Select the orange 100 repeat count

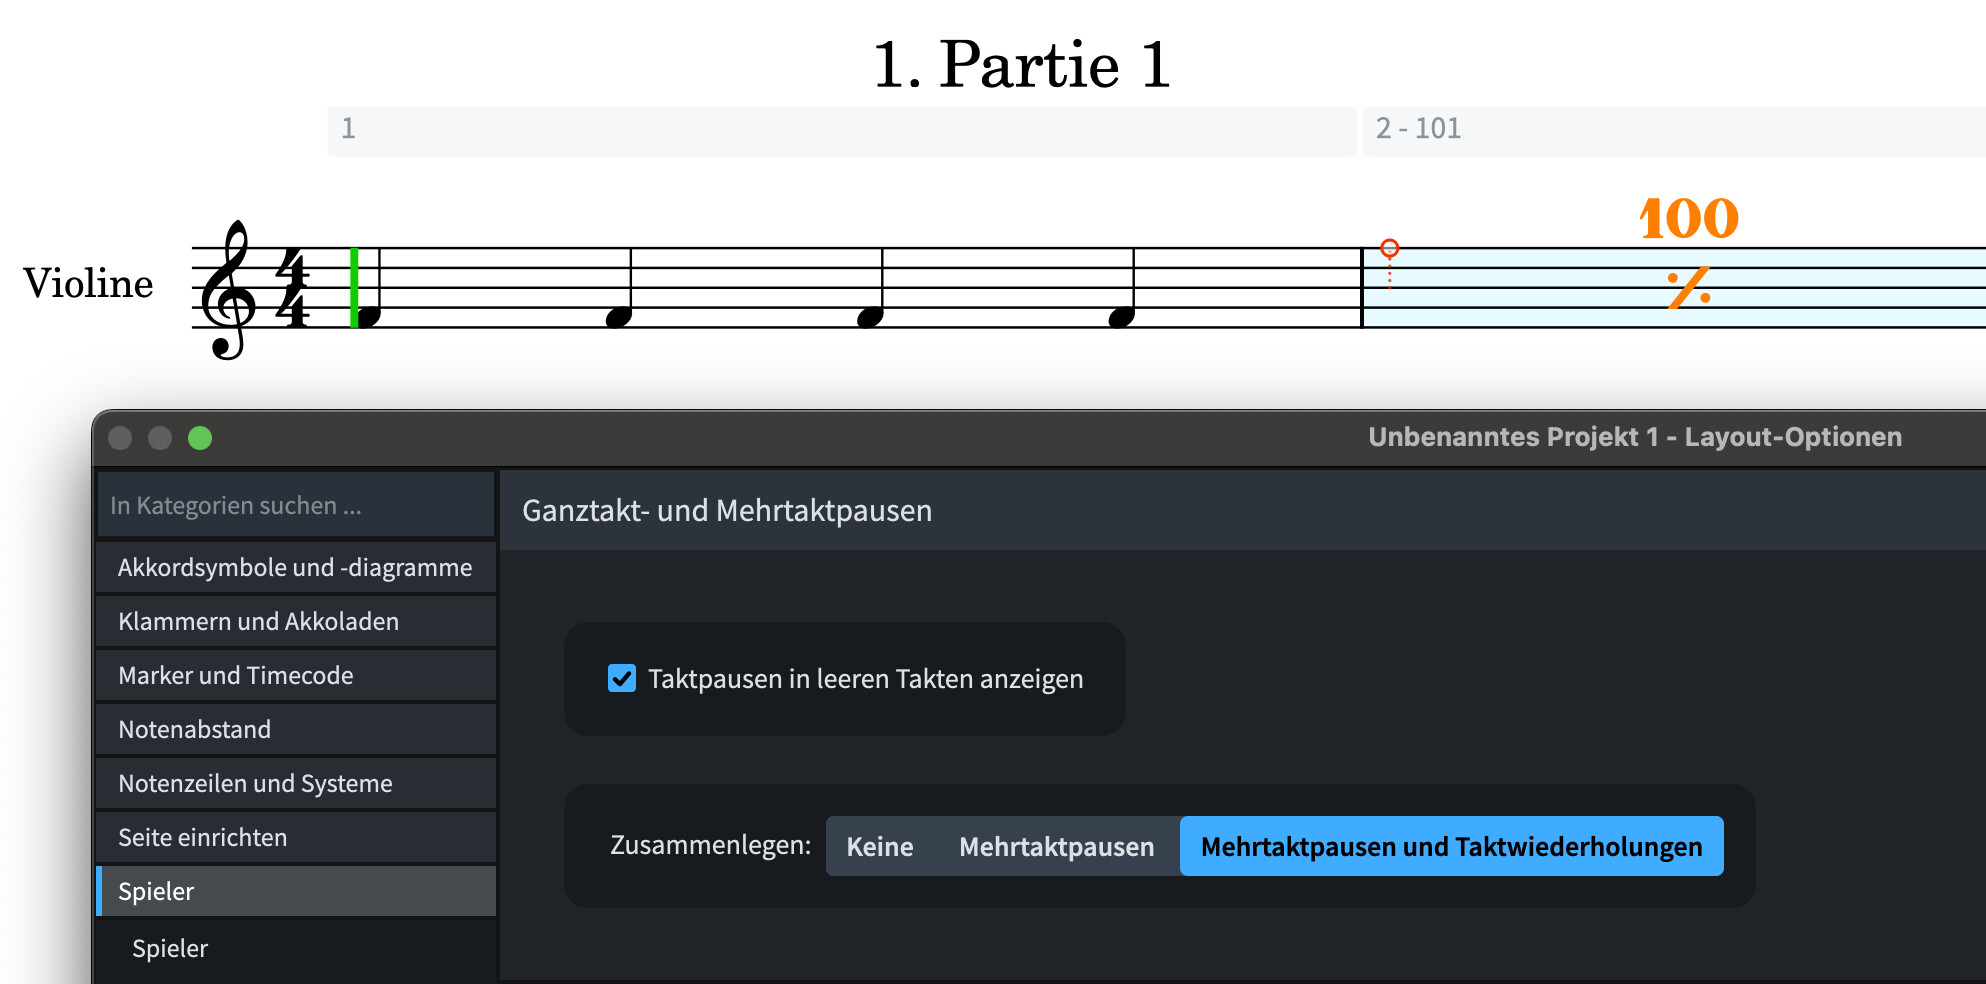click(1688, 219)
